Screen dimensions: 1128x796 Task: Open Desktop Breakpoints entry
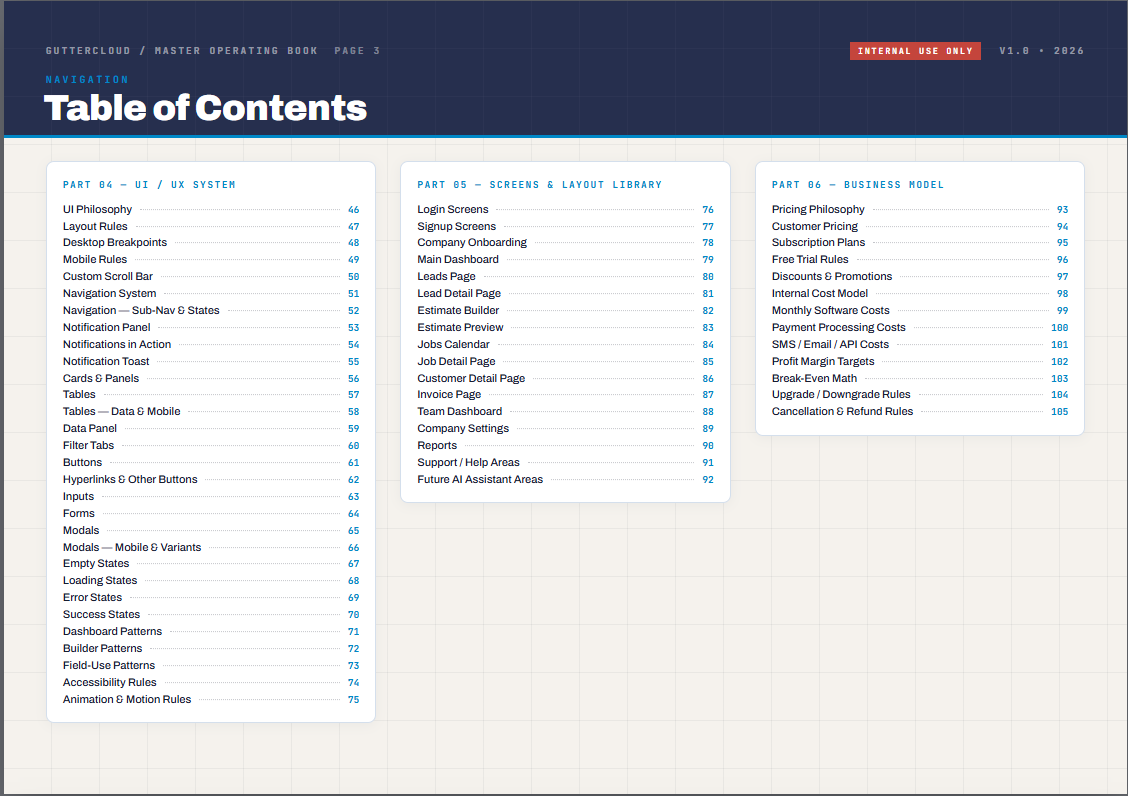click(211, 243)
